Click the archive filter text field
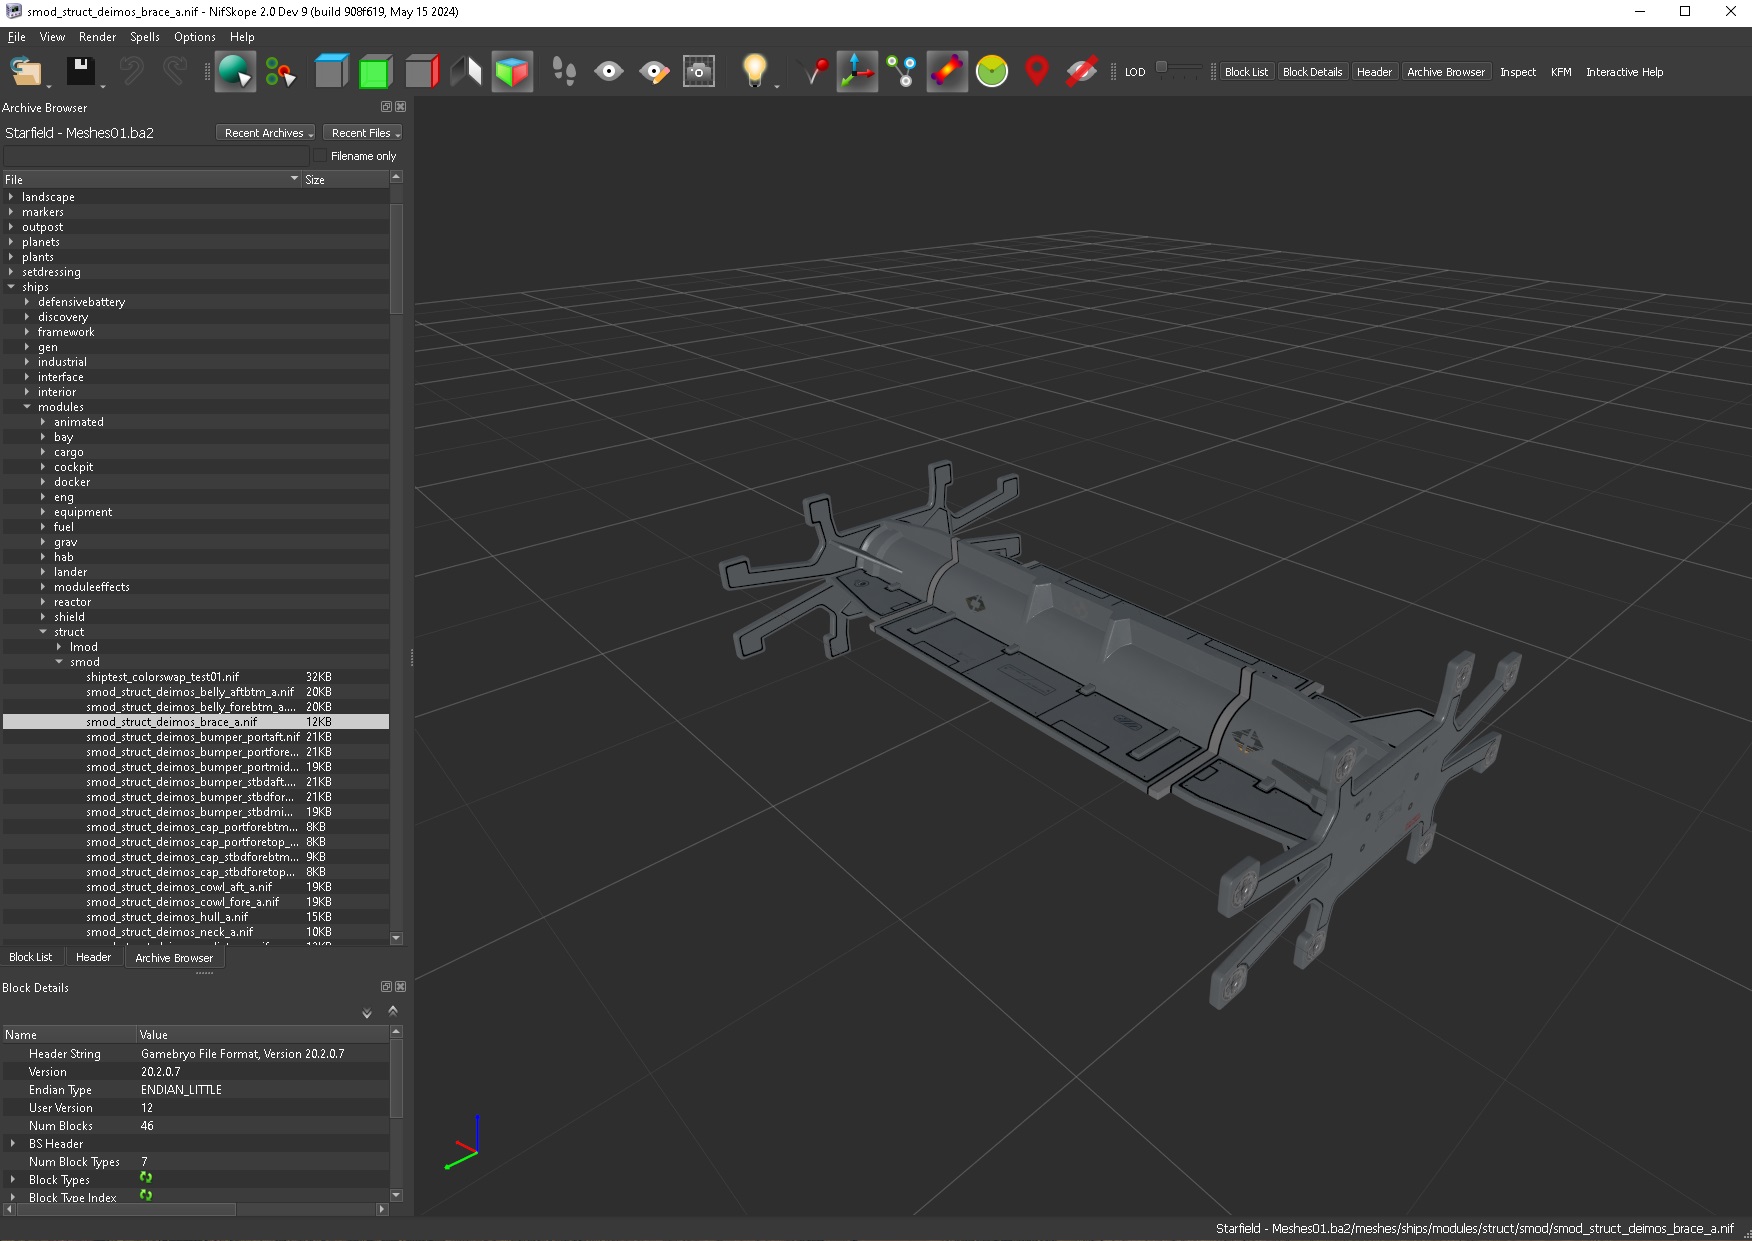The image size is (1752, 1241). tap(155, 156)
